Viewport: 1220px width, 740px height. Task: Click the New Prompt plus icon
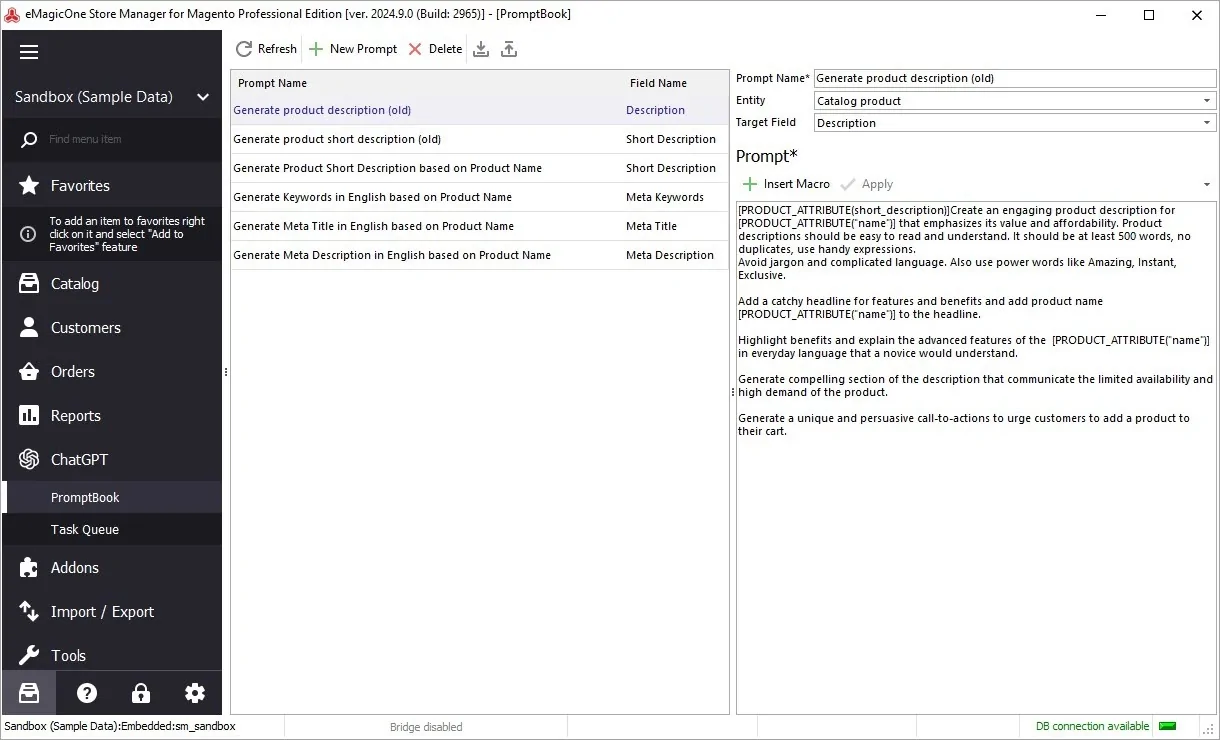point(316,49)
